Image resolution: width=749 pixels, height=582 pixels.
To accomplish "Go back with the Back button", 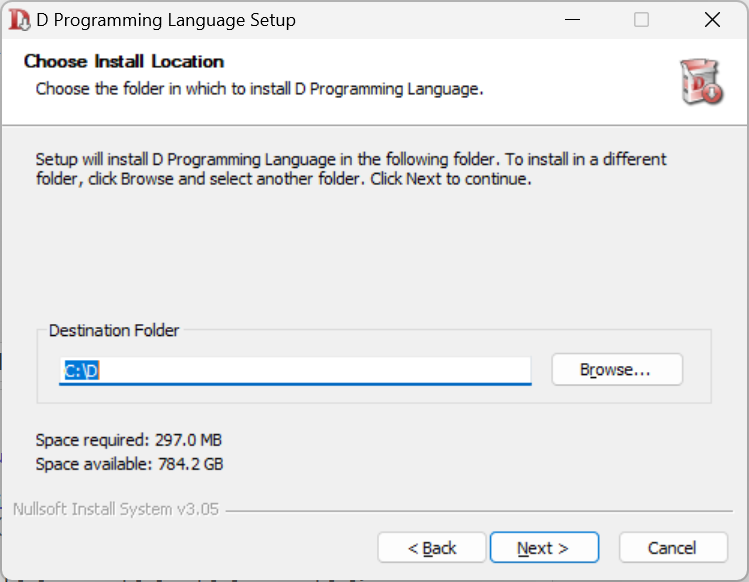I will pyautogui.click(x=432, y=548).
